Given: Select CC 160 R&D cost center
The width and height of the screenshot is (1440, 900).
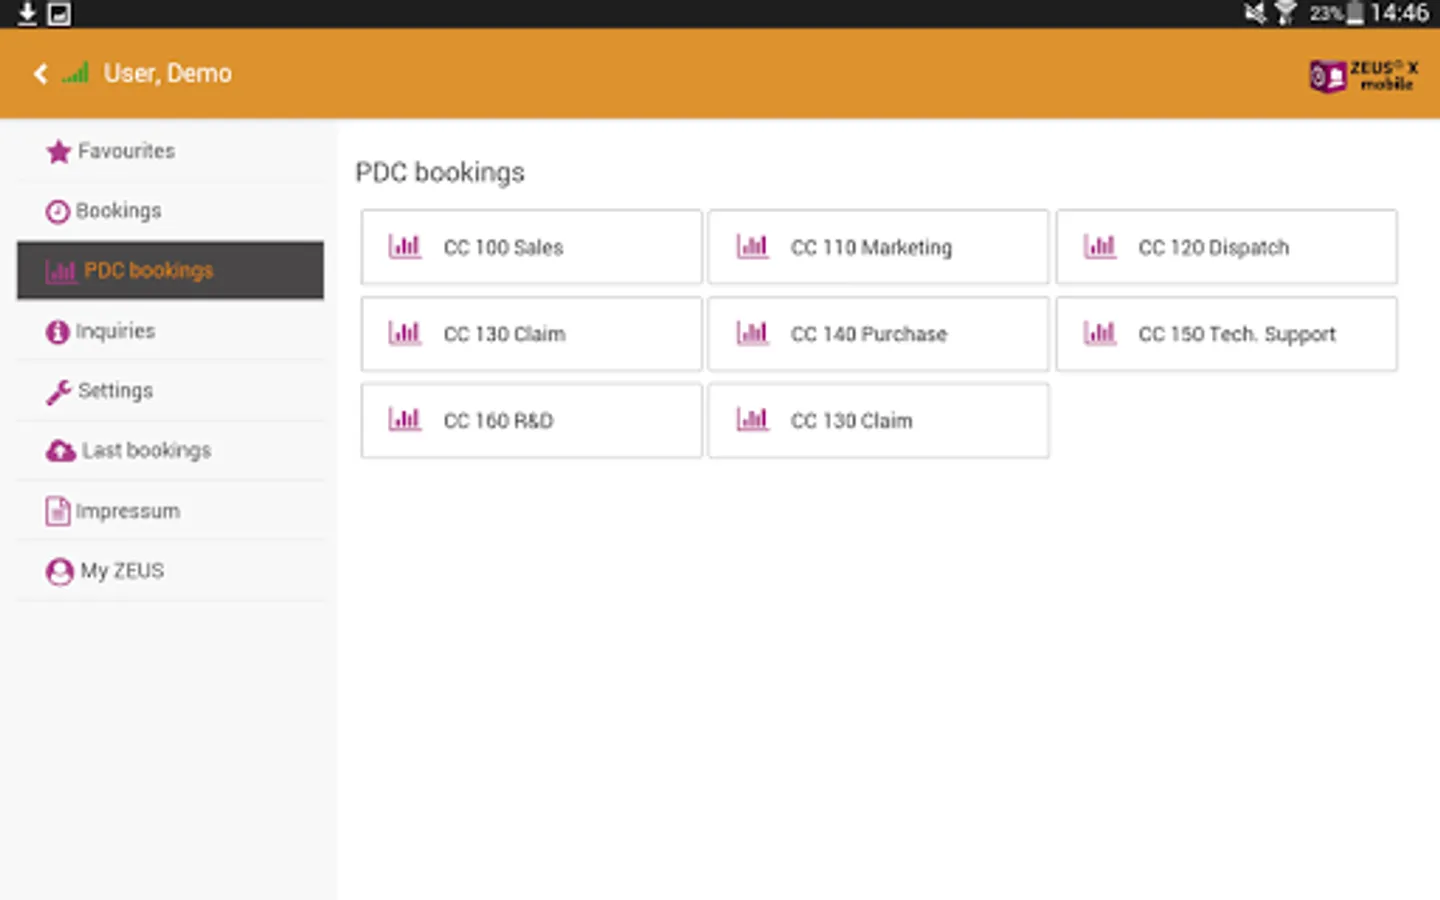Looking at the screenshot, I should point(532,421).
